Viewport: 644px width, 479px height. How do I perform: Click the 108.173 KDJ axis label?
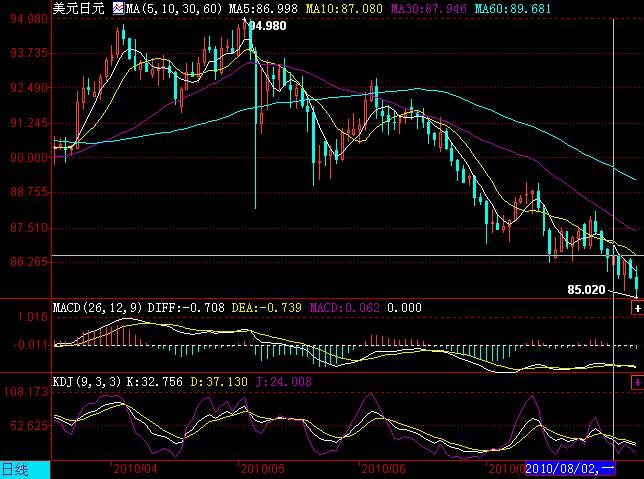click(x=26, y=391)
